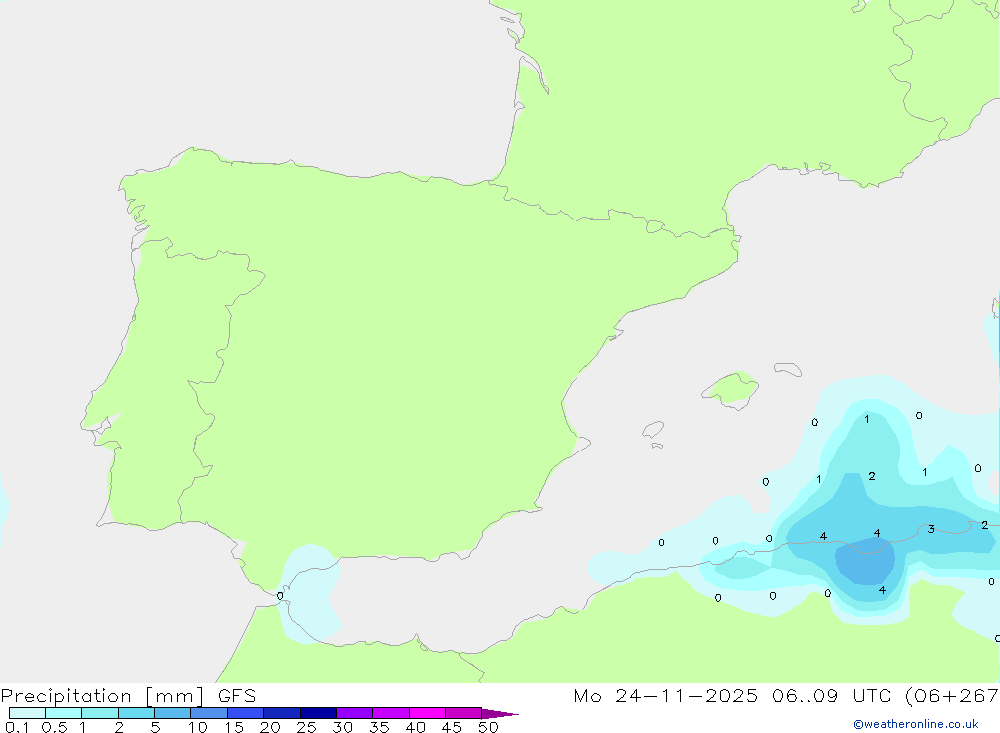Screen dimensions: 1000x733
Task: Select the purple arrow tip above 50
Action: click(499, 713)
